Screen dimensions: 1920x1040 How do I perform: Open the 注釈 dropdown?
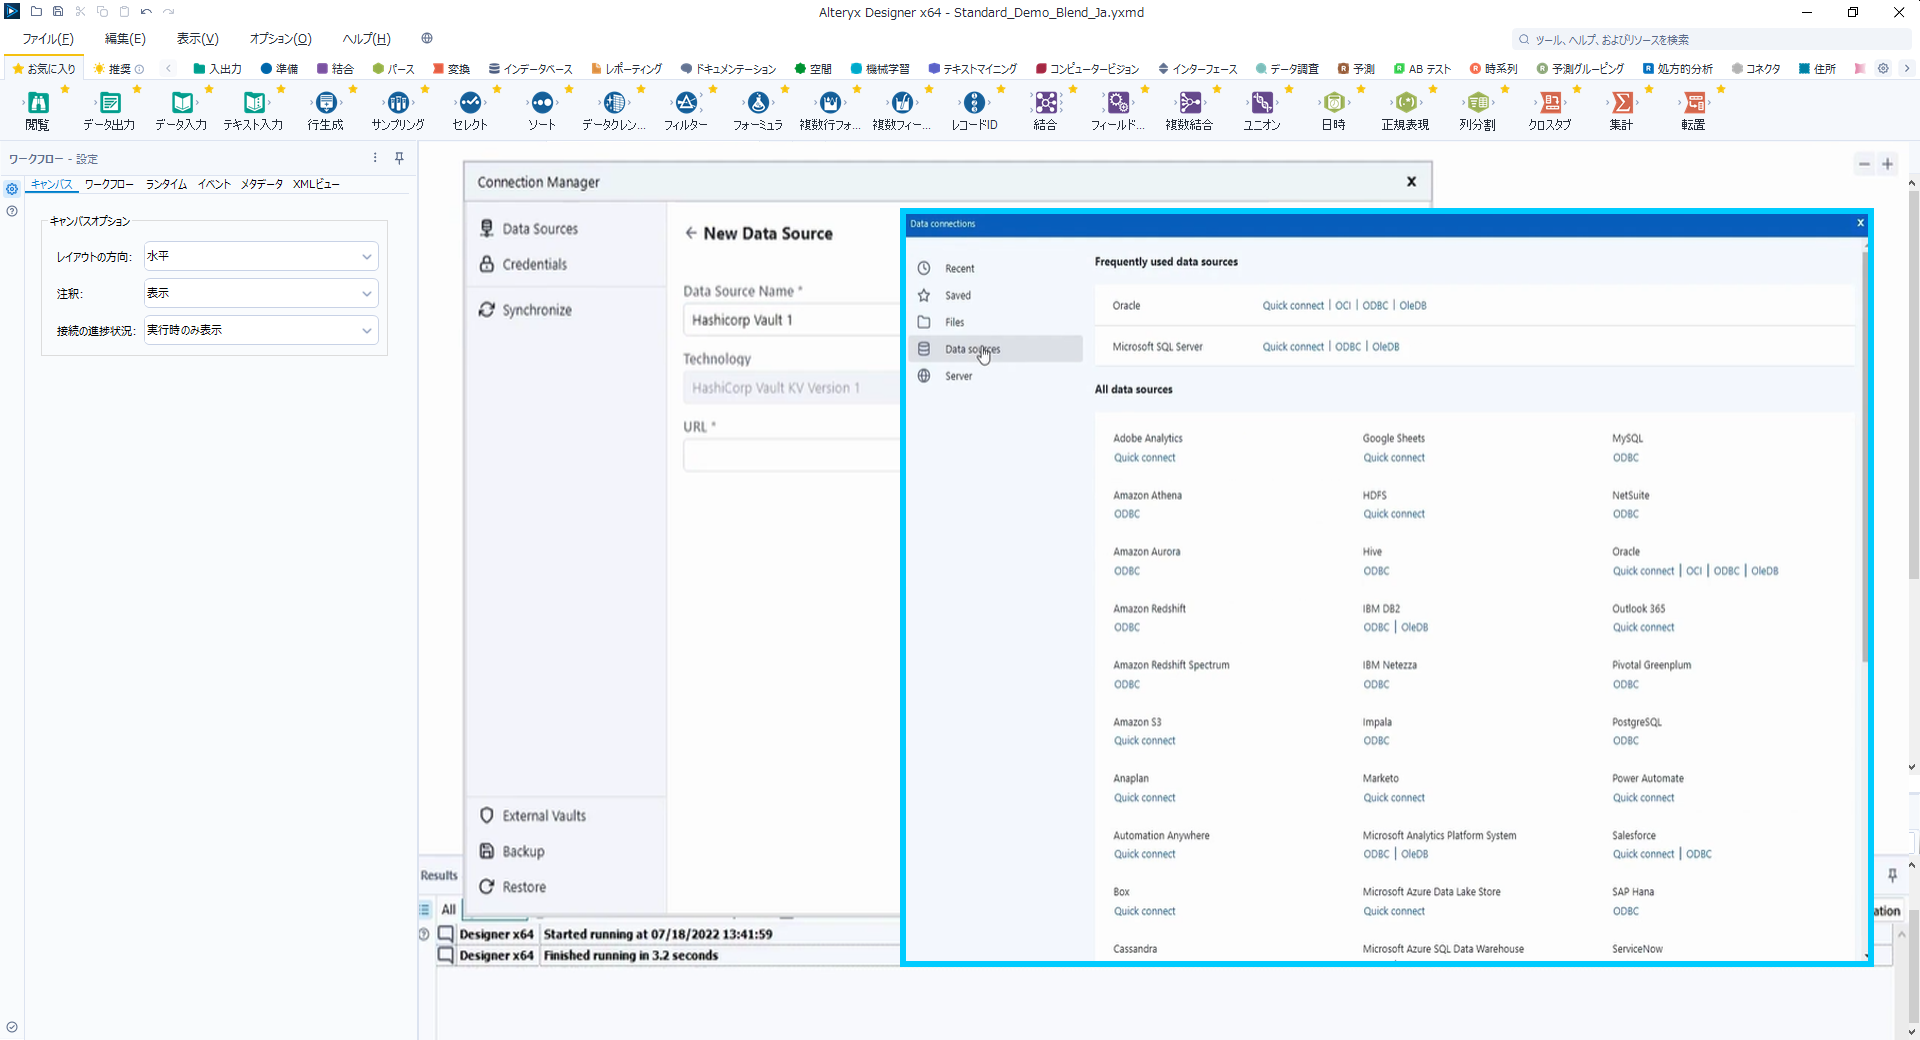click(261, 293)
